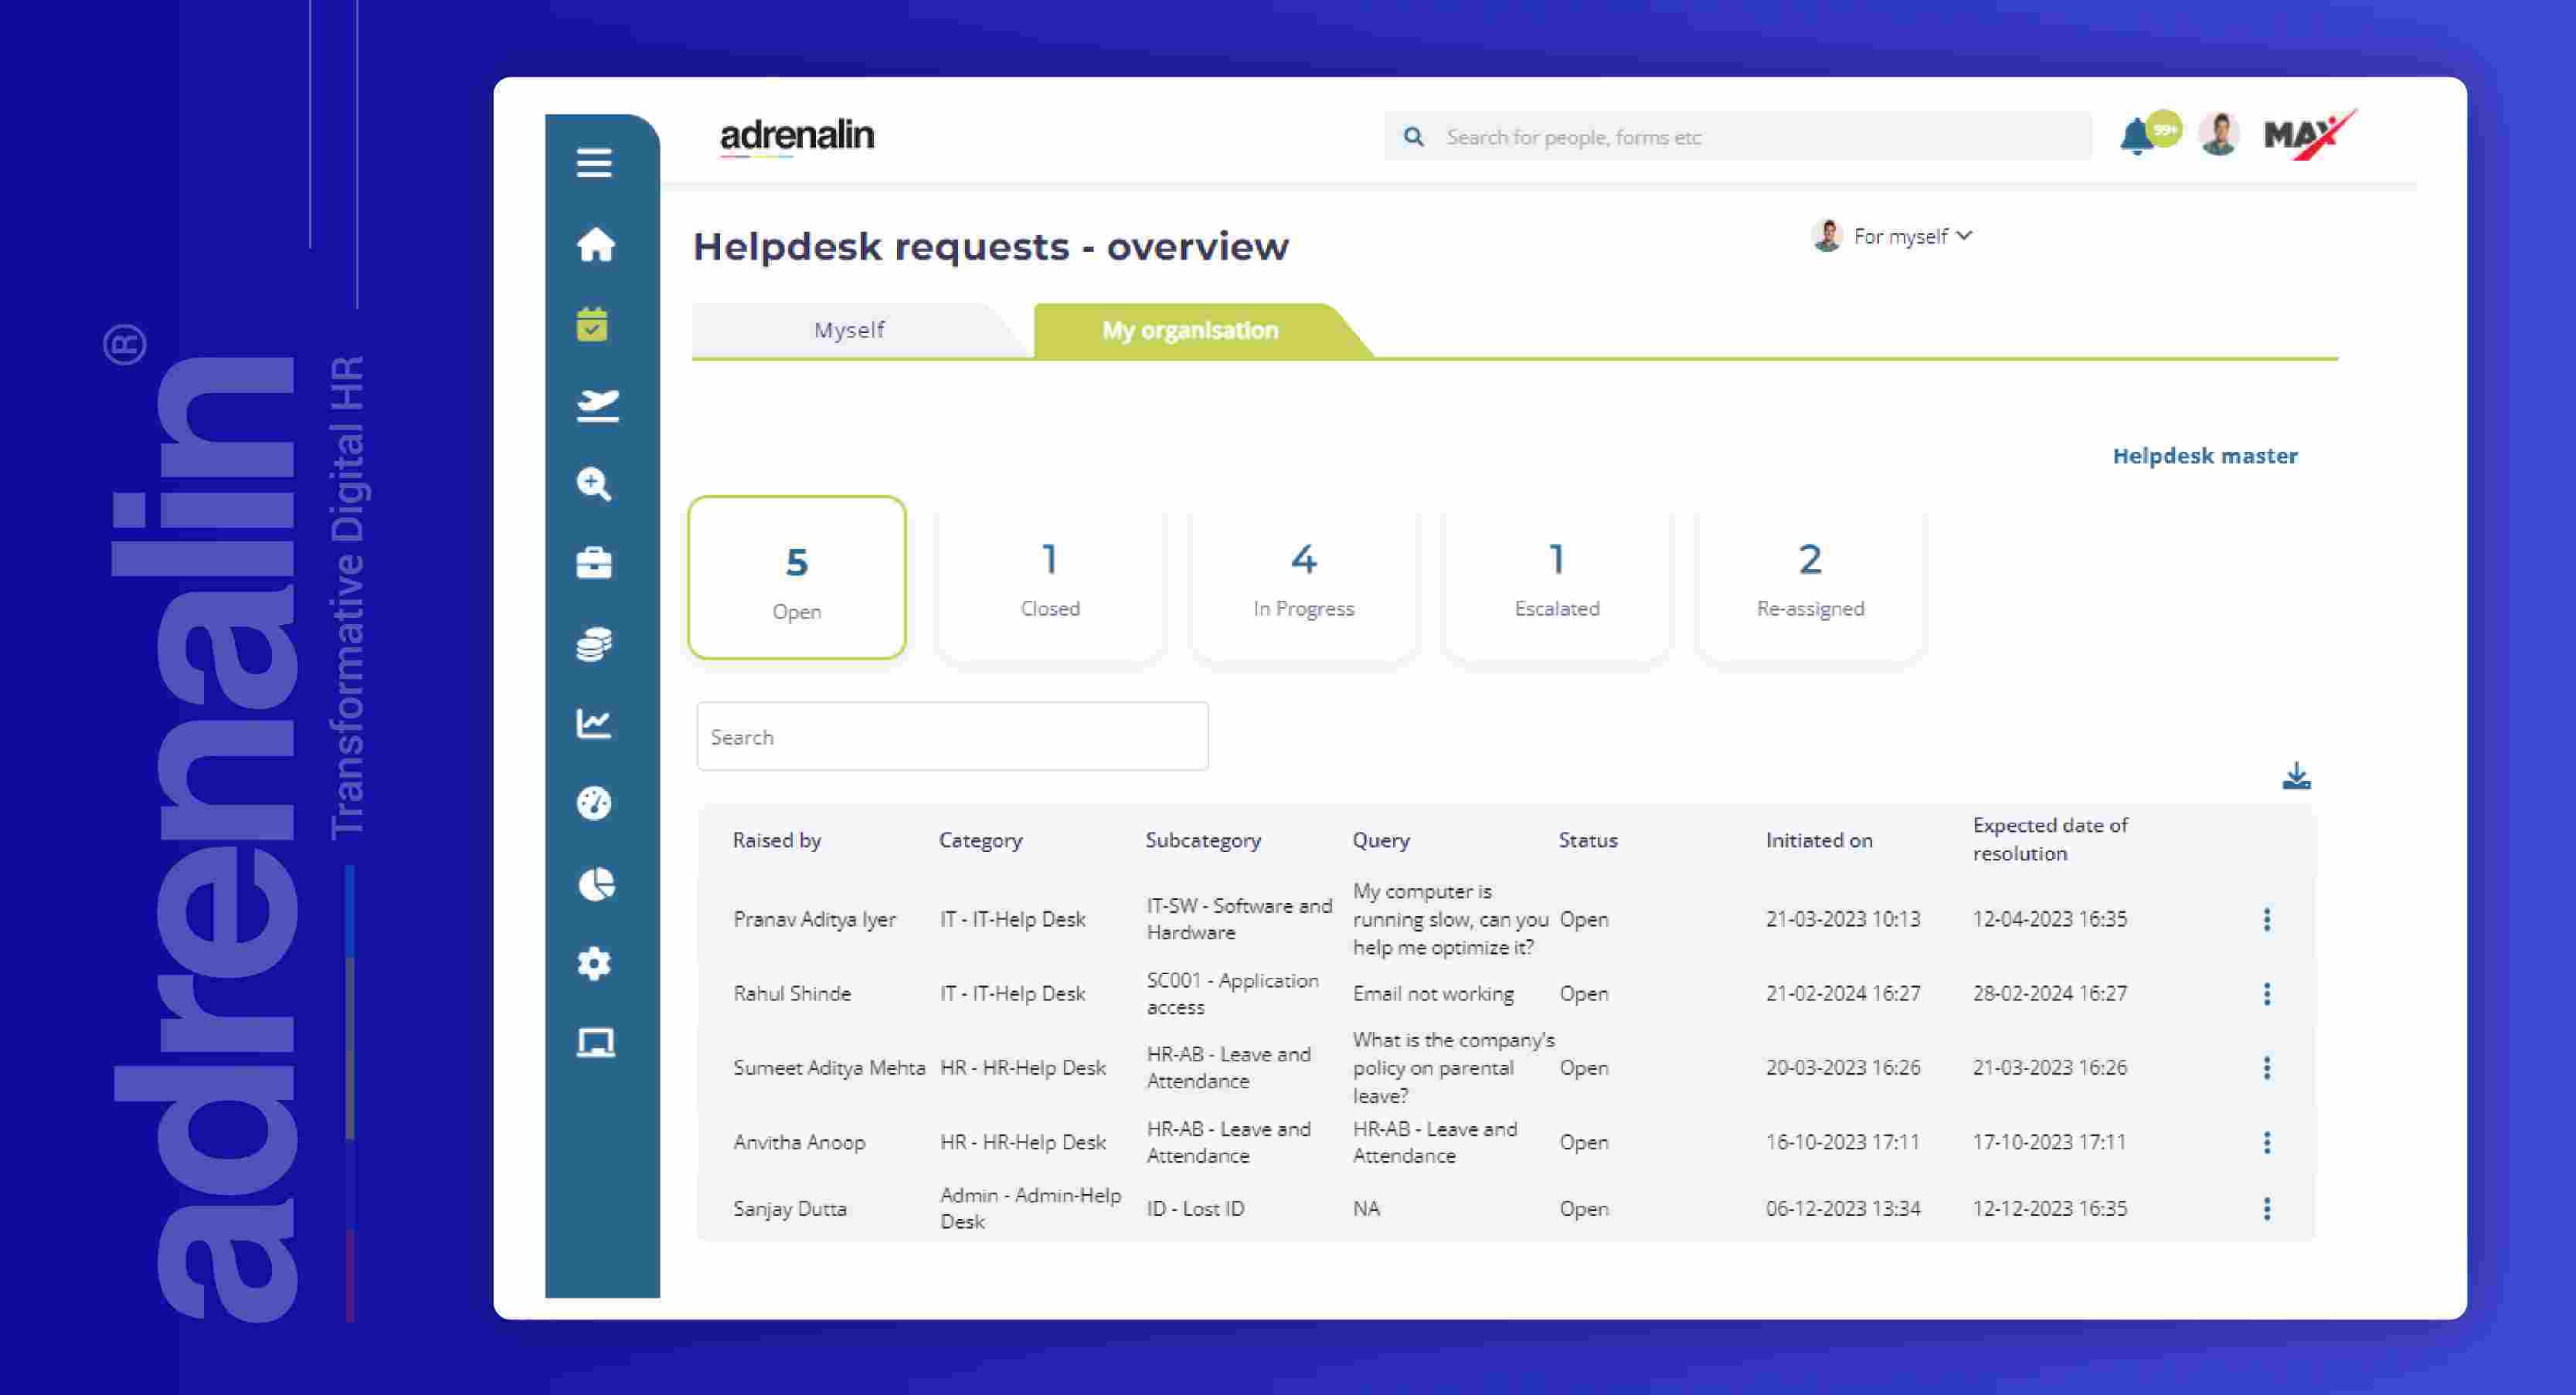The image size is (2576, 1395).
Task: Click the date 21-03-2023 10:13
Action: [1843, 919]
